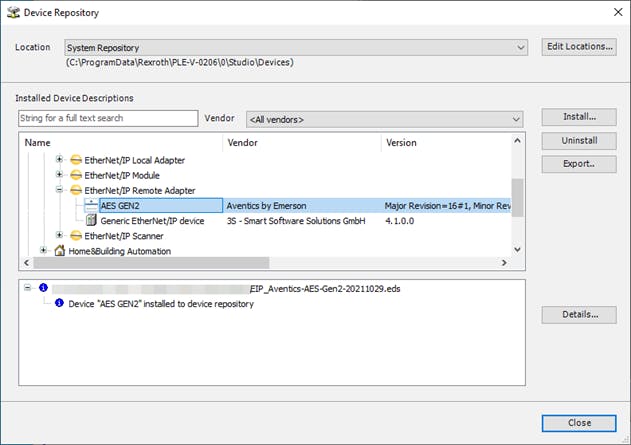Click the EtherNet/IP Module folder icon
This screenshot has width=631, height=445.
(x=75, y=175)
